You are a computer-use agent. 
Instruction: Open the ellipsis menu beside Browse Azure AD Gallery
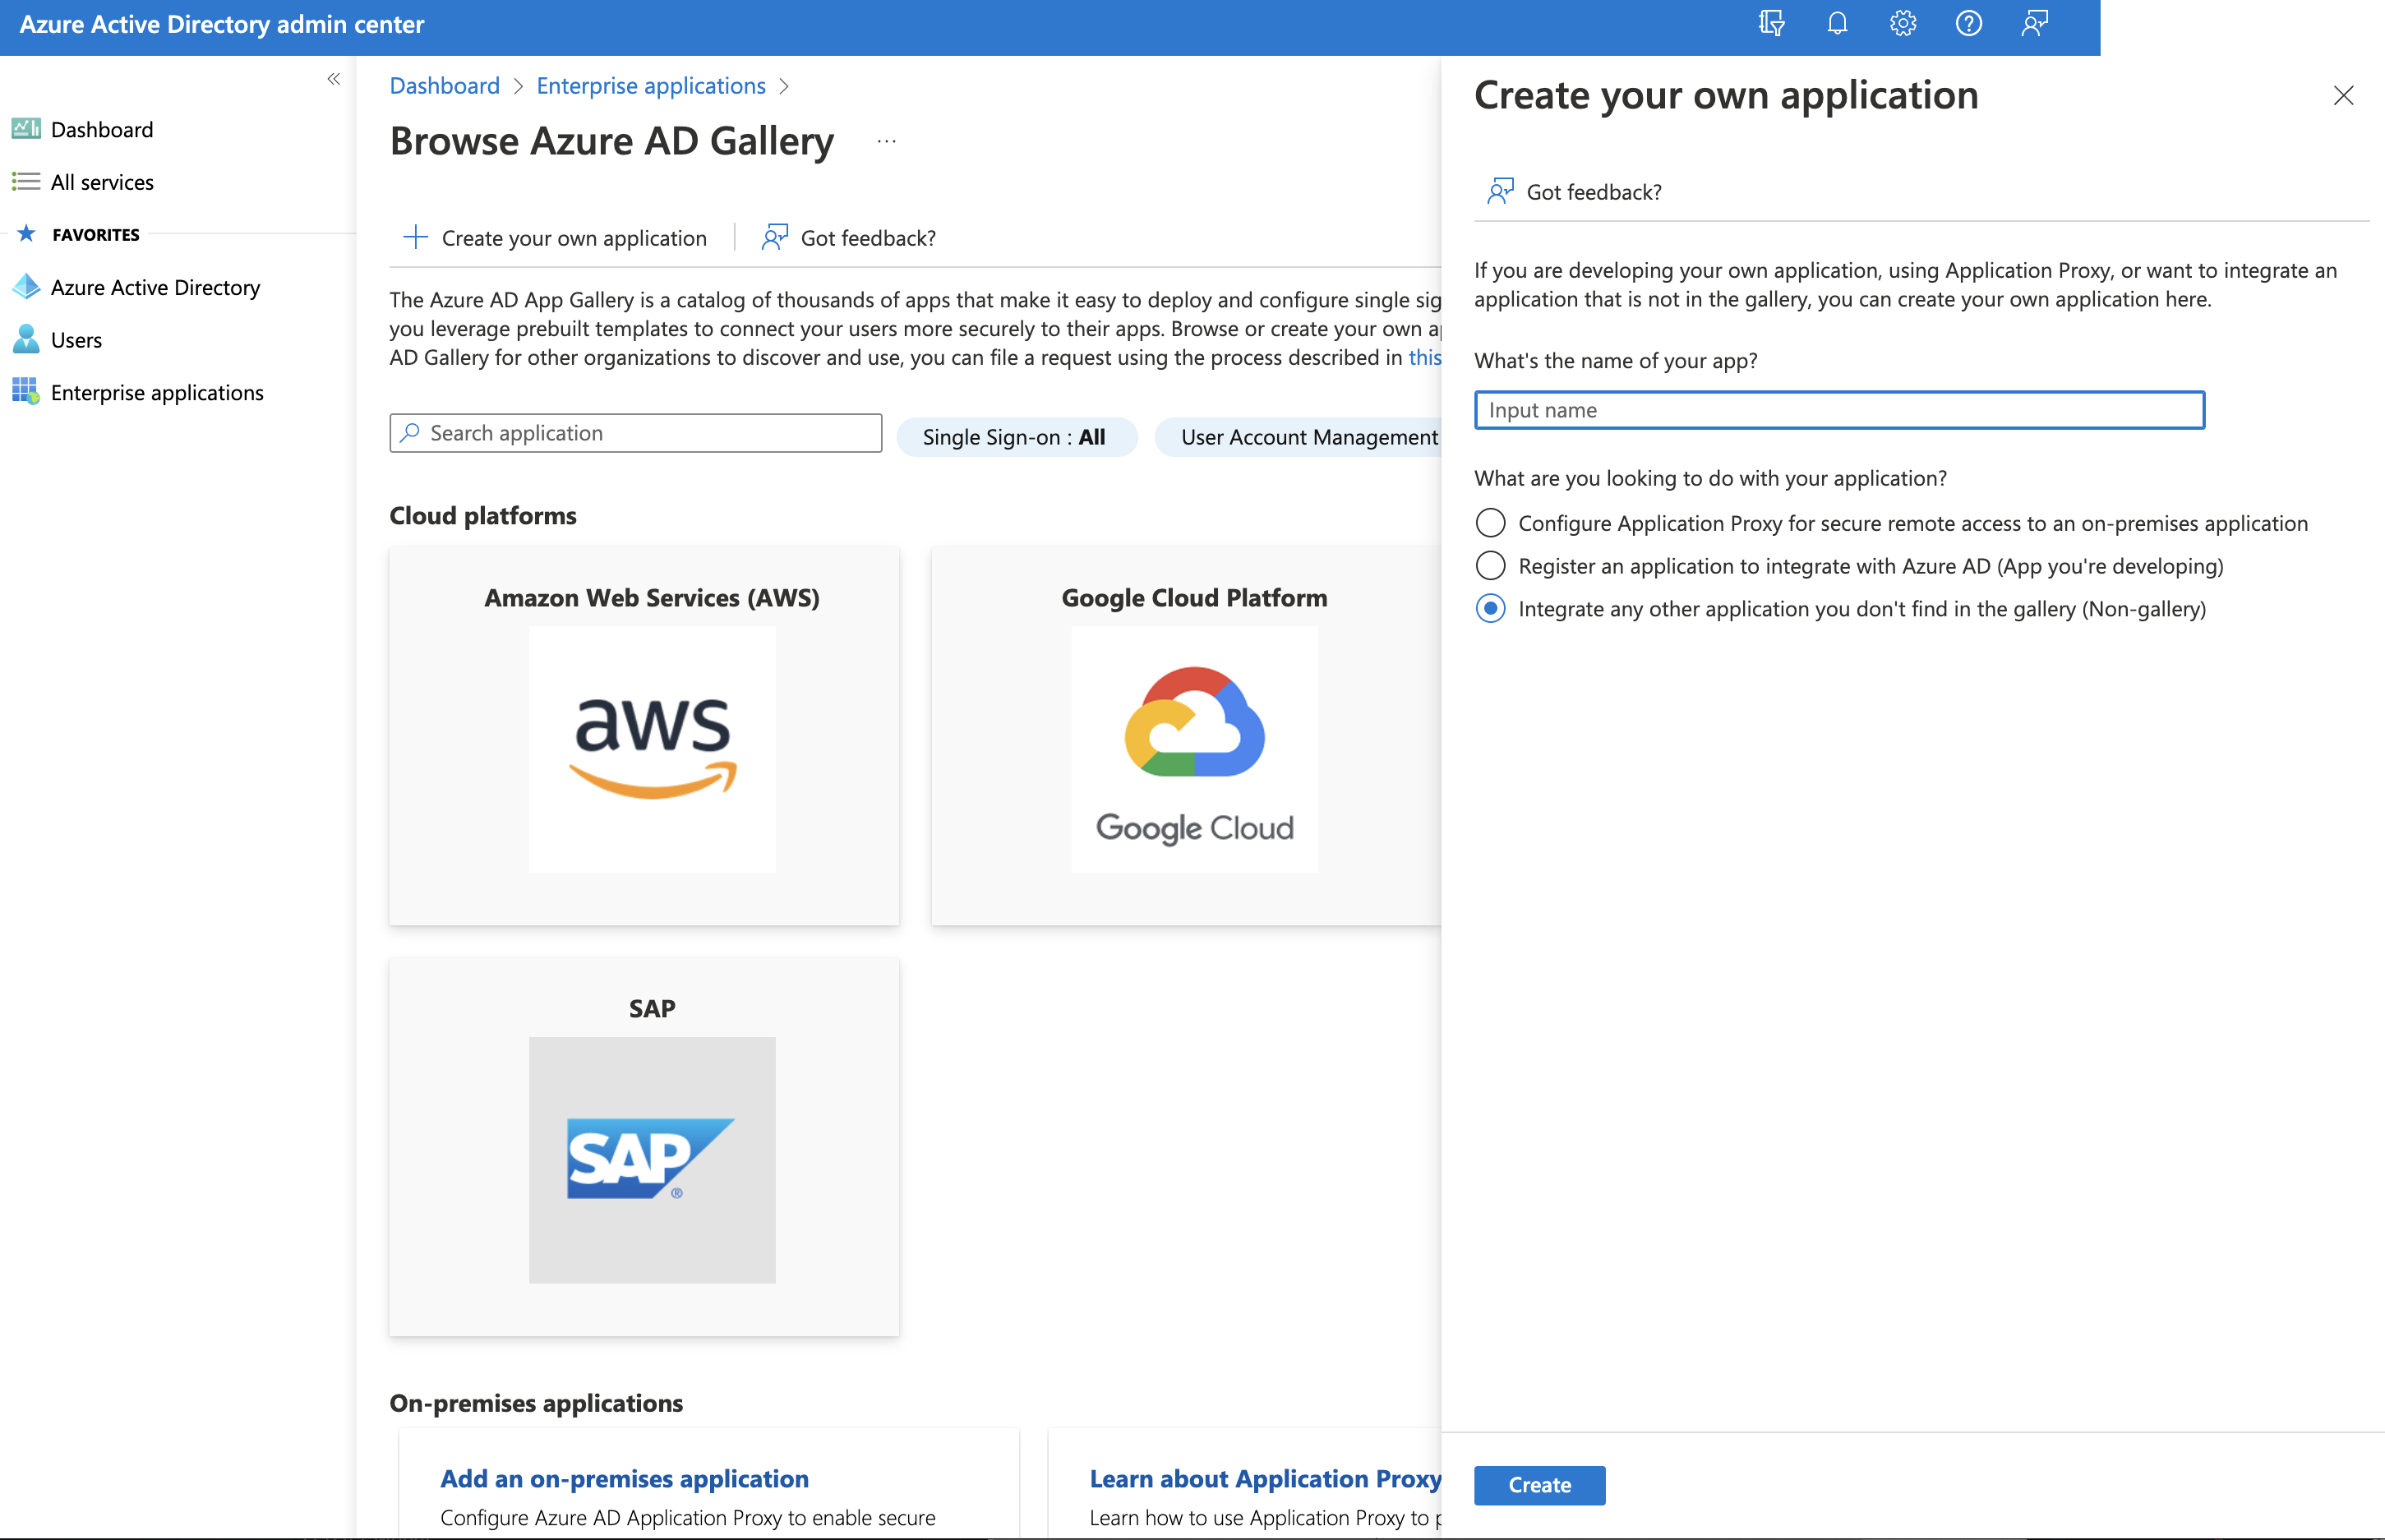coord(887,142)
